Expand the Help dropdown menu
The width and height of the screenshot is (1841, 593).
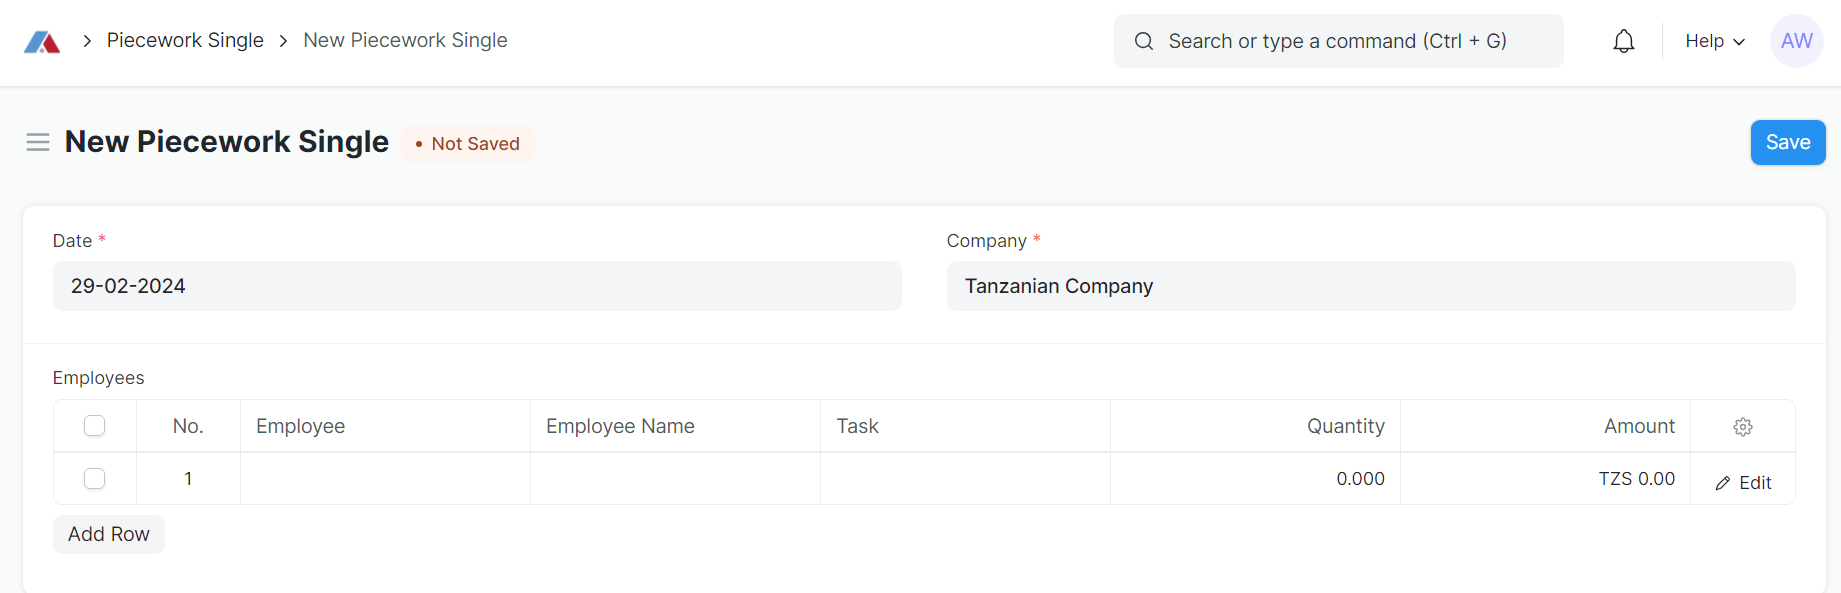click(1714, 41)
